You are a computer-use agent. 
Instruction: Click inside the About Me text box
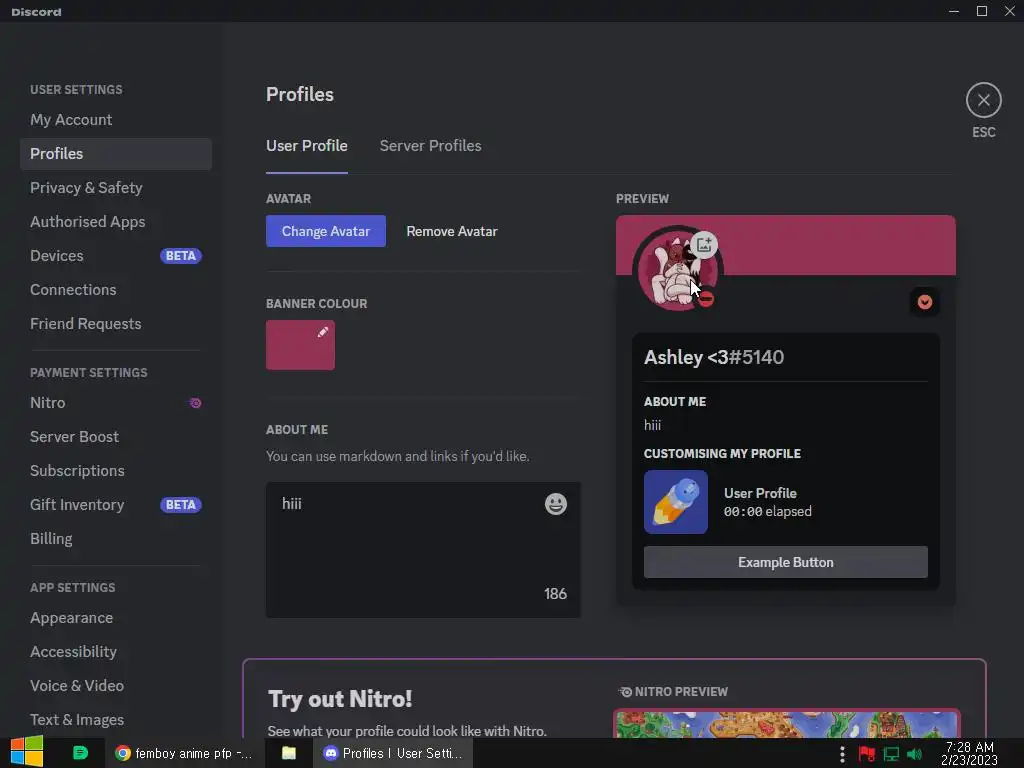423,550
